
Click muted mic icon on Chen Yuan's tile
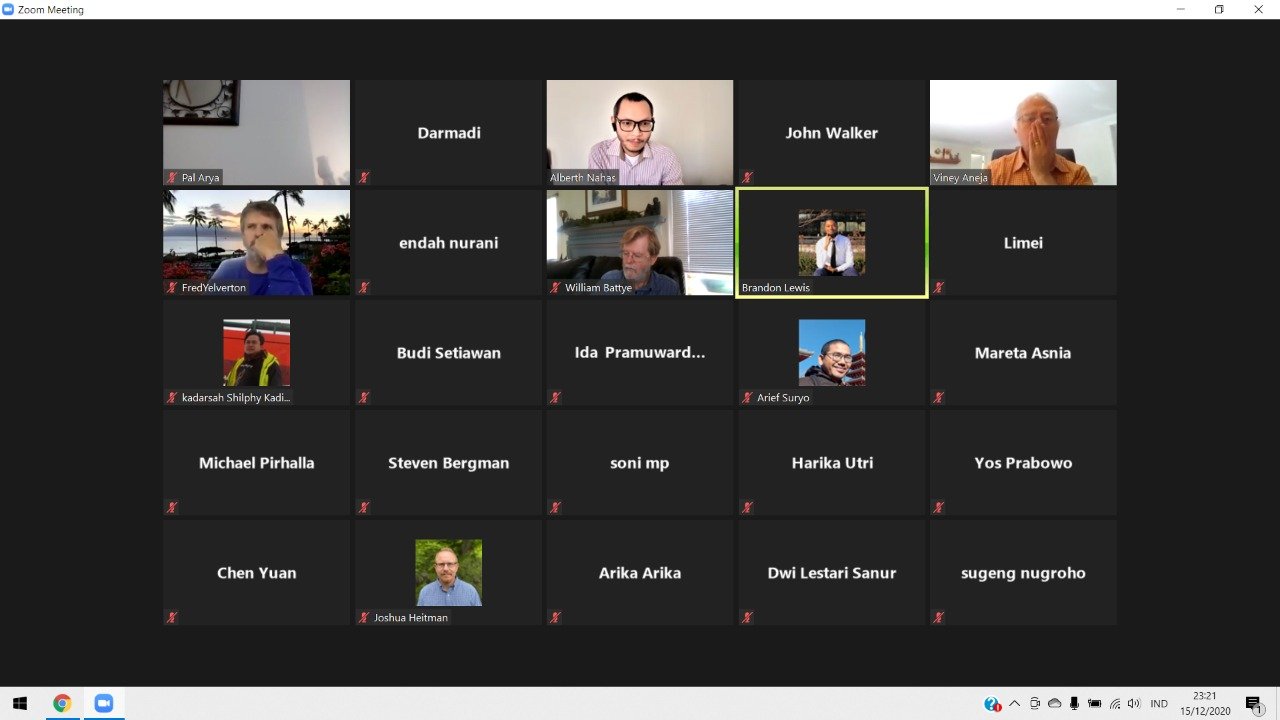pos(172,617)
